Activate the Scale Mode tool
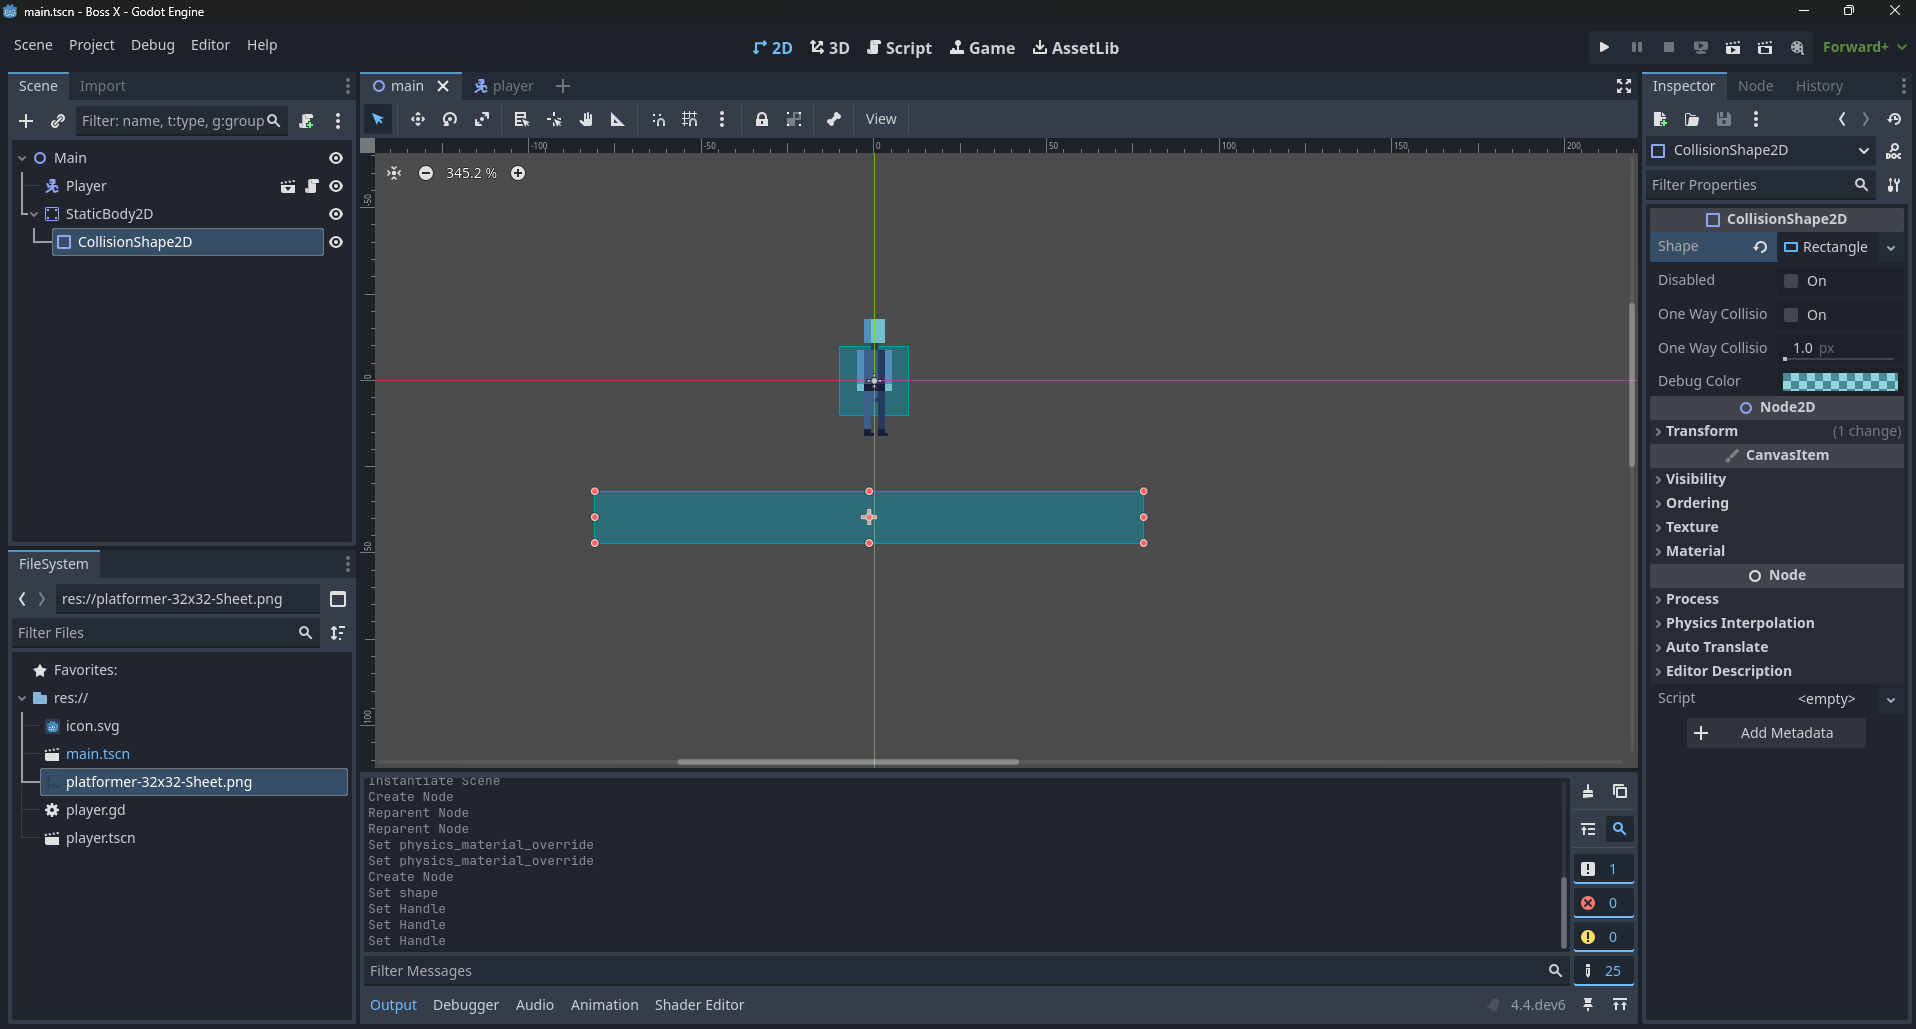Image resolution: width=1916 pixels, height=1029 pixels. 482,119
